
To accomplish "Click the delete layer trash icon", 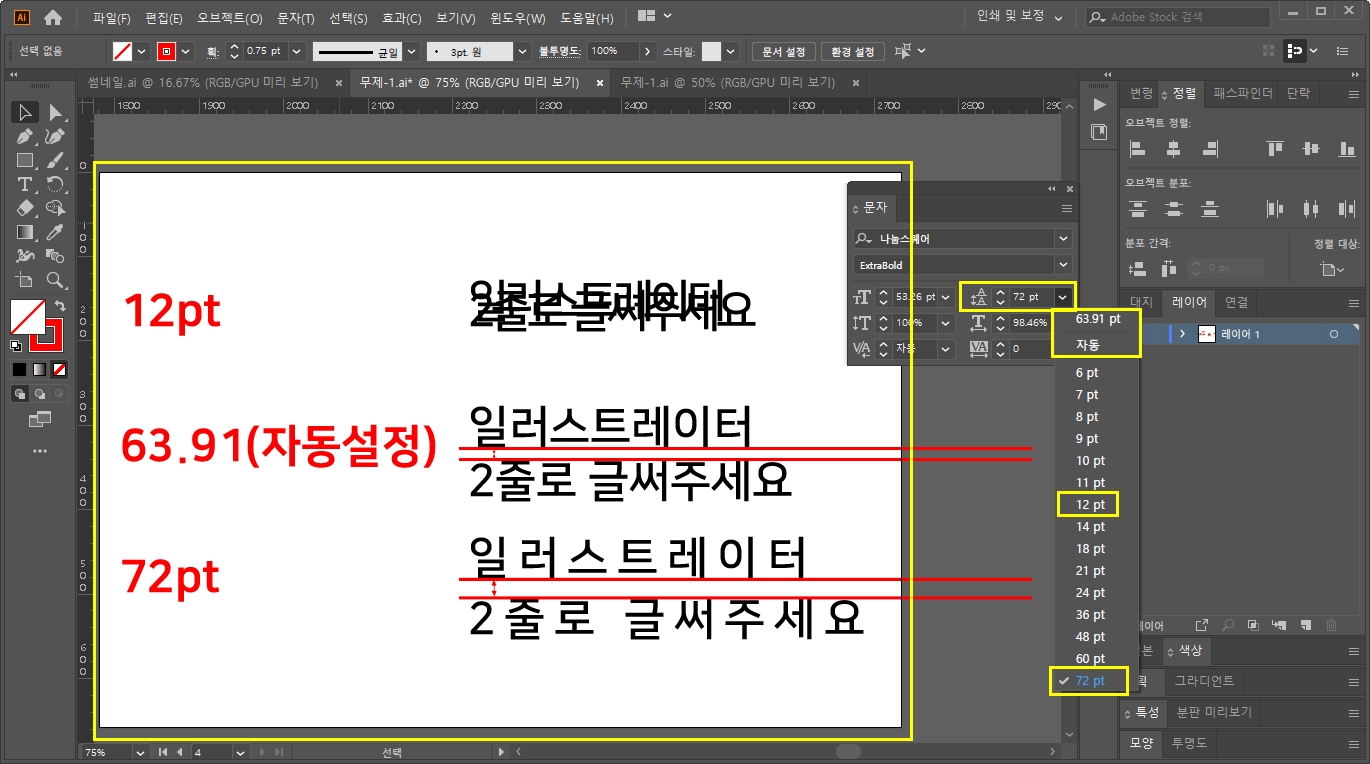I will pyautogui.click(x=1331, y=625).
